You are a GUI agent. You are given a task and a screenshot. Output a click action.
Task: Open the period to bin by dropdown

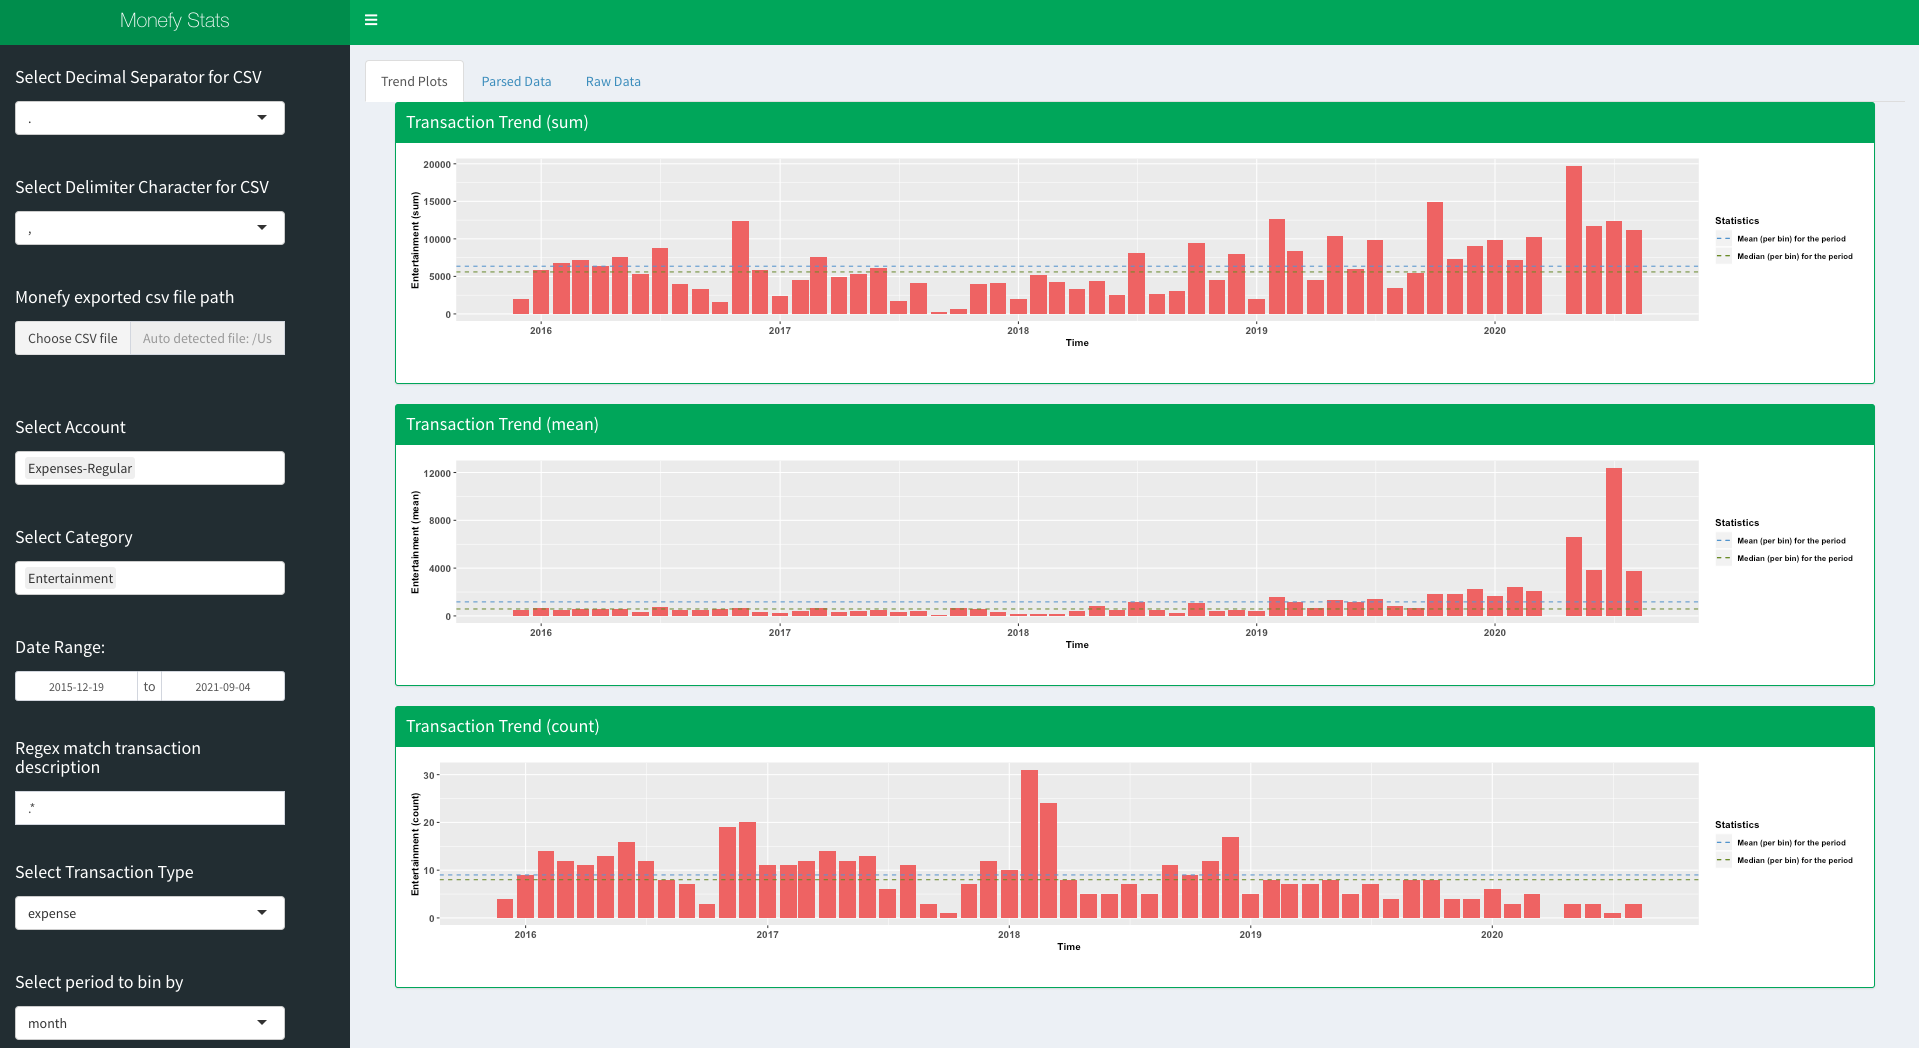click(x=150, y=1023)
